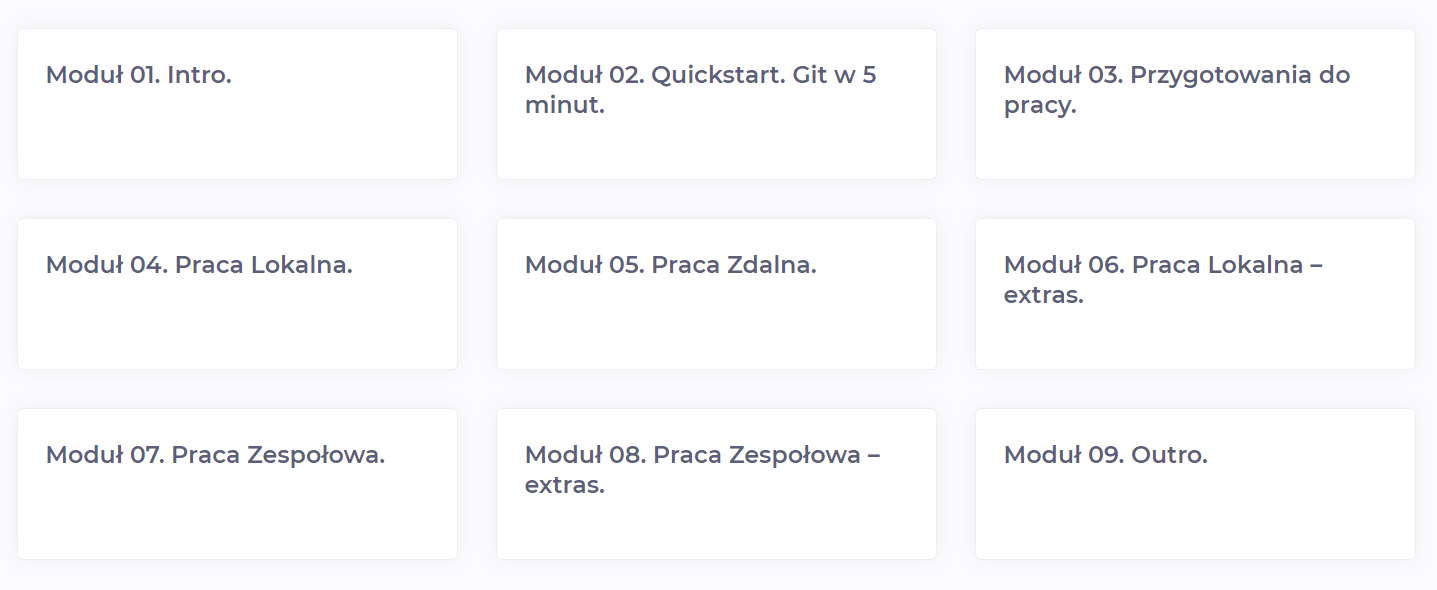Open the Moduł 05. Praca Zdalna heading
Screen dimensions: 1437x590
point(670,265)
